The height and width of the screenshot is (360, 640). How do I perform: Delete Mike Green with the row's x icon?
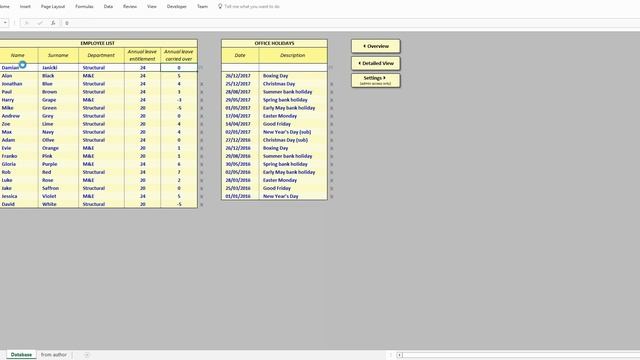click(202, 108)
